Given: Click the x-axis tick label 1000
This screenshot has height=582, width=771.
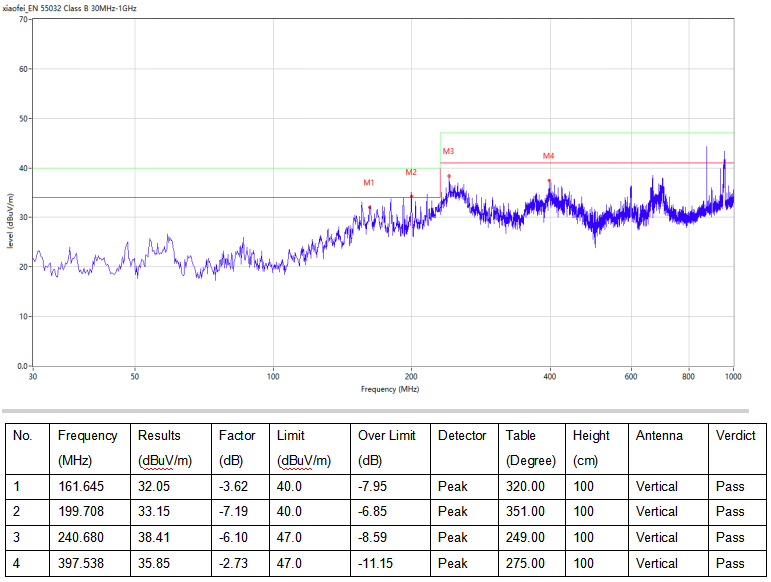Looking at the screenshot, I should [x=733, y=377].
